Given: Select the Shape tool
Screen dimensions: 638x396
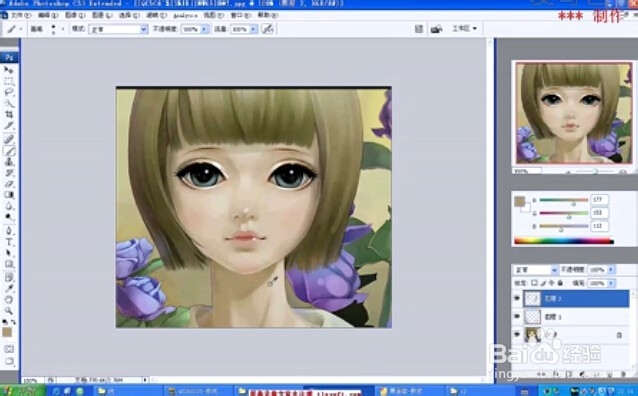Looking at the screenshot, I should 9,264.
